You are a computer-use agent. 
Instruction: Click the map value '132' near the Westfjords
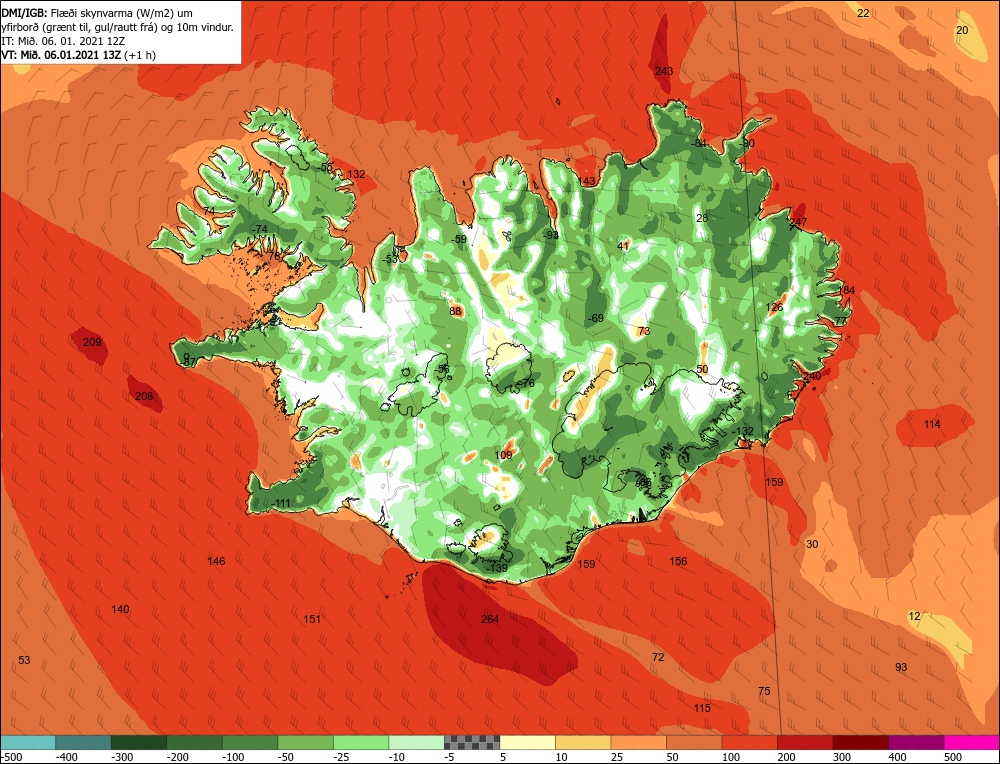point(357,174)
